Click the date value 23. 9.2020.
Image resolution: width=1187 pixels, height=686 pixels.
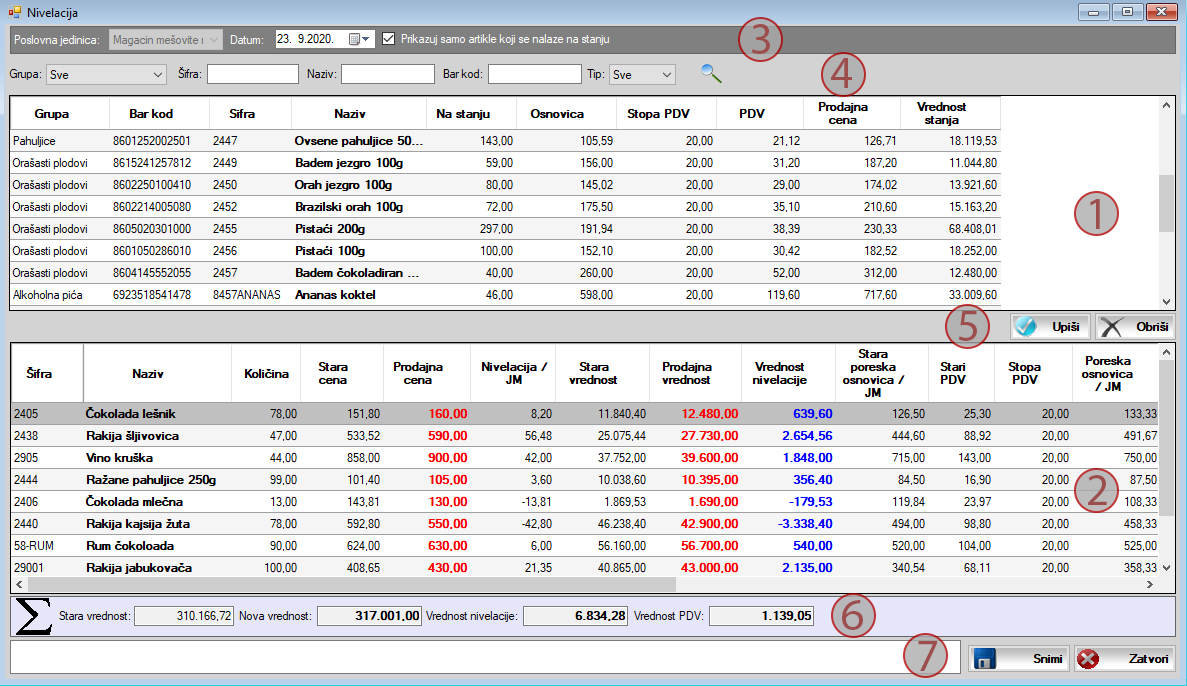(307, 39)
